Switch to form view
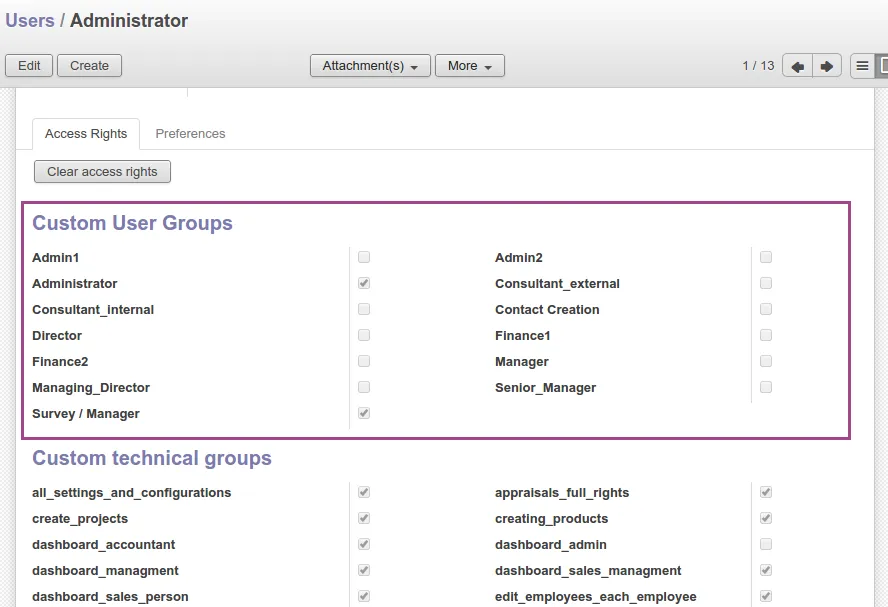The image size is (888, 607). pos(882,66)
